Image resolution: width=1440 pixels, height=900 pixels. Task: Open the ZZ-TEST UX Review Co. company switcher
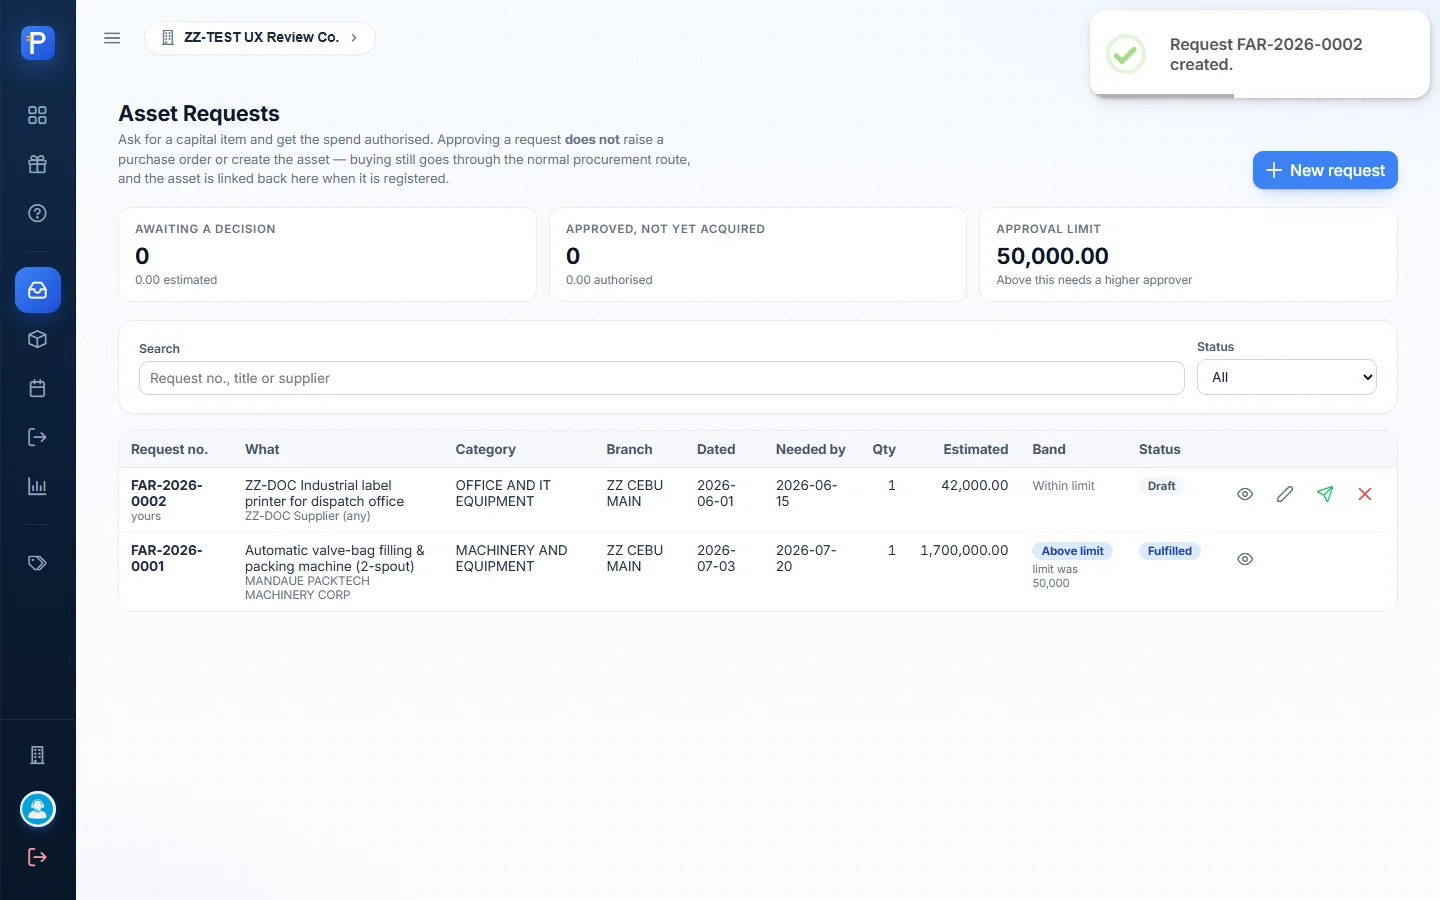[260, 38]
